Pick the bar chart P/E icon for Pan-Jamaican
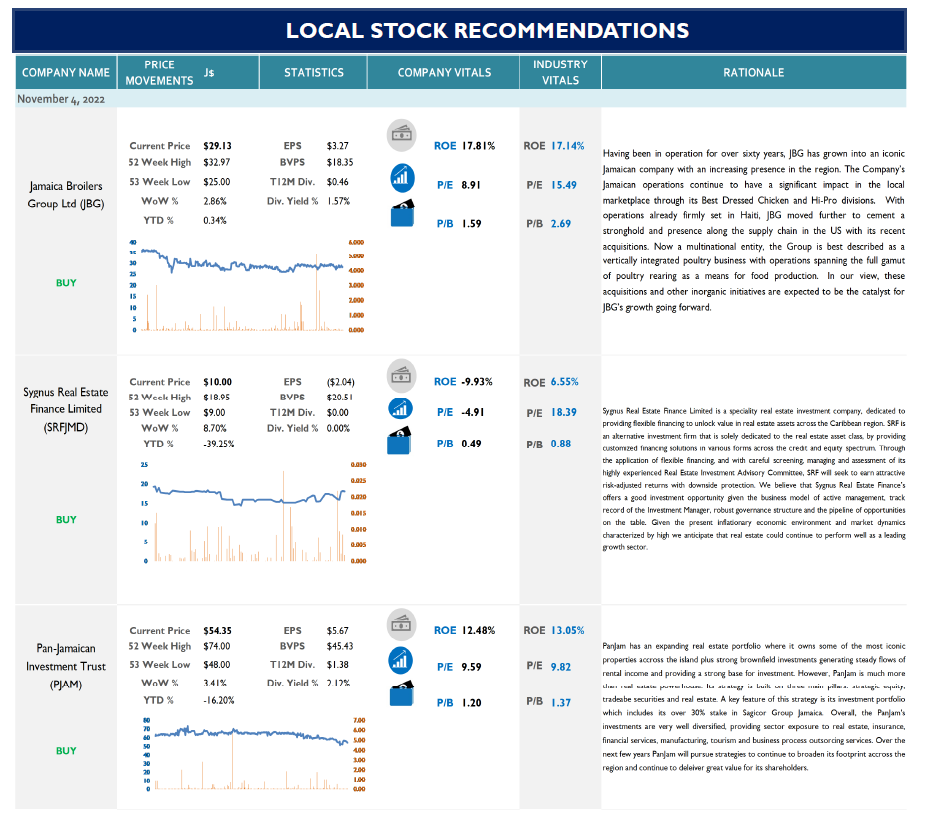Screen dimensions: 932x818 point(401,661)
